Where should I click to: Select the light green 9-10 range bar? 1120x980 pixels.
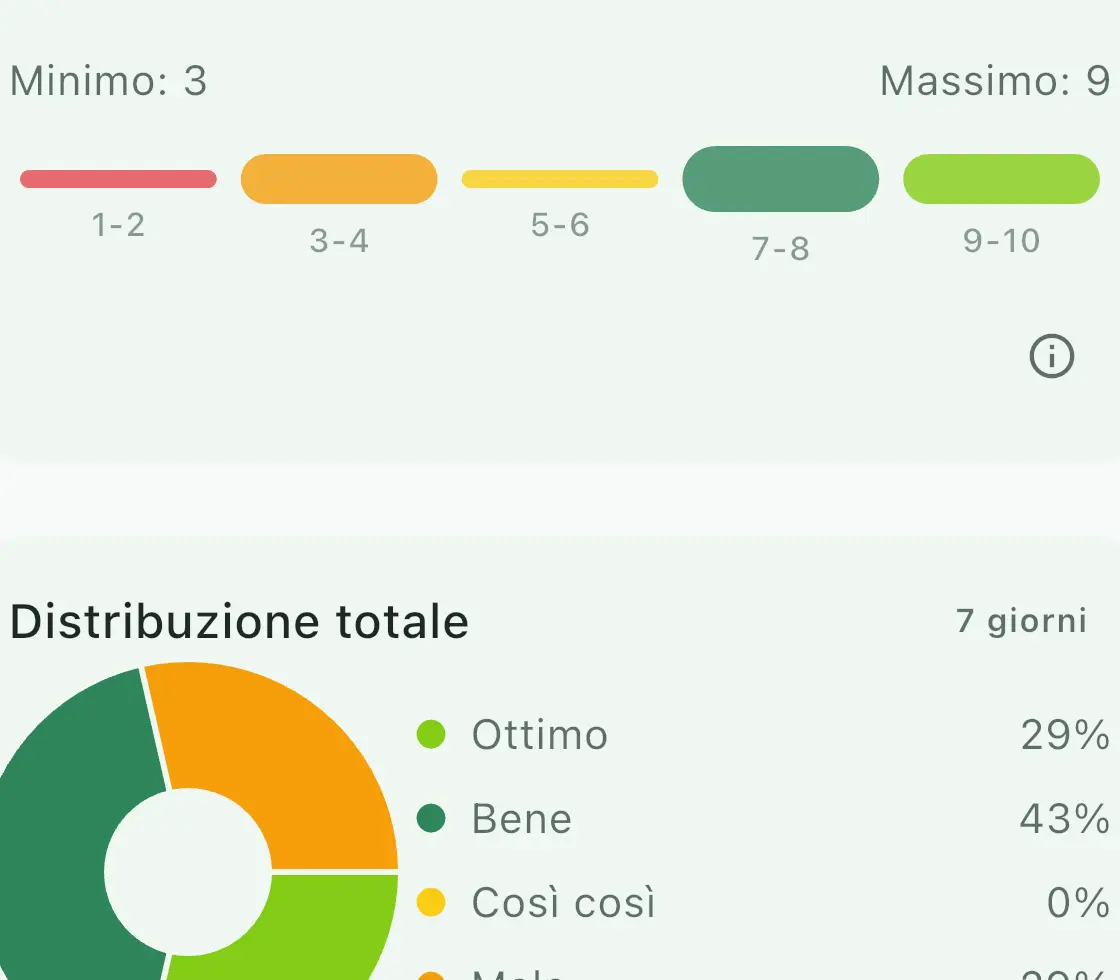(1001, 179)
